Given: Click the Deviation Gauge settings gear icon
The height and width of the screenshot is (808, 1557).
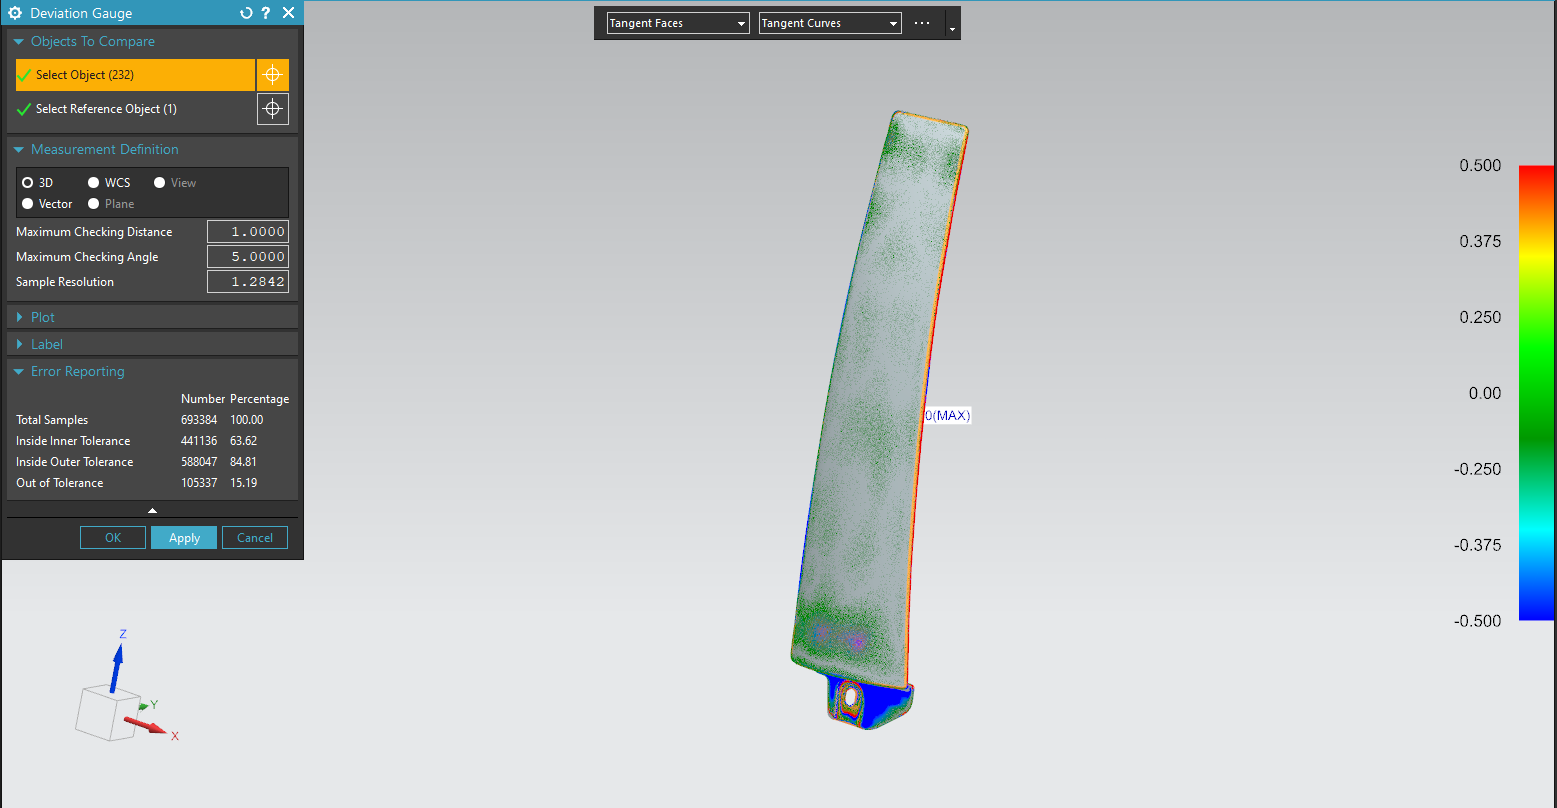Looking at the screenshot, I should [15, 13].
